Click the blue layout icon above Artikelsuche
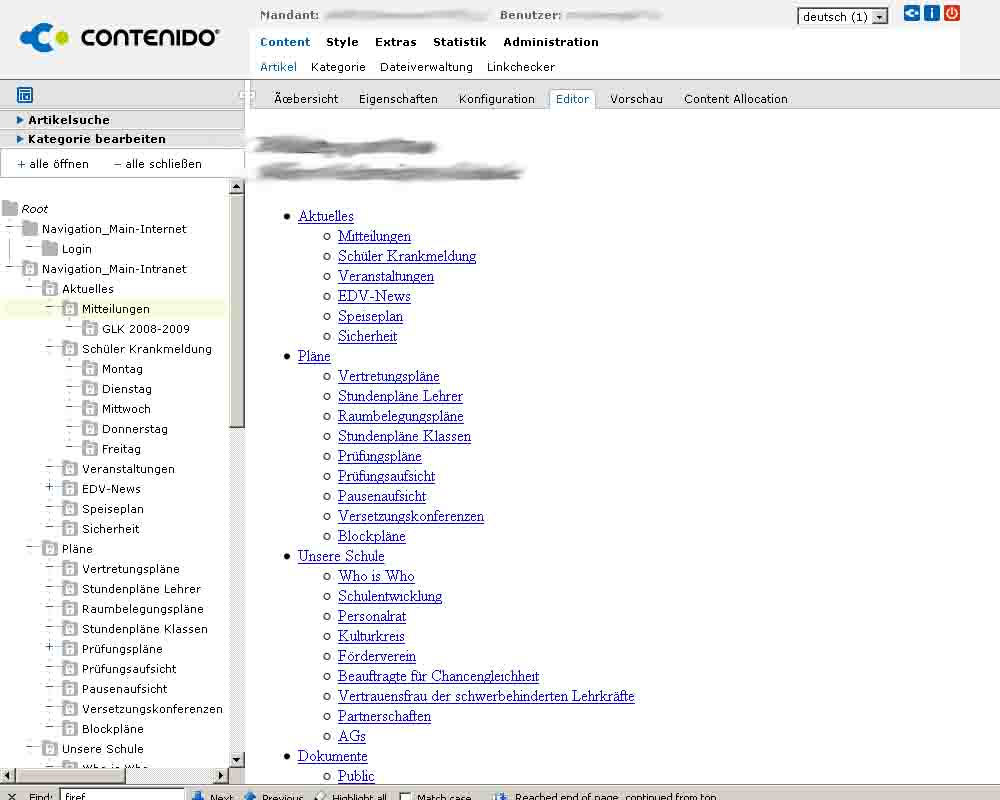Screen dimensions: 1000x800 [25, 95]
